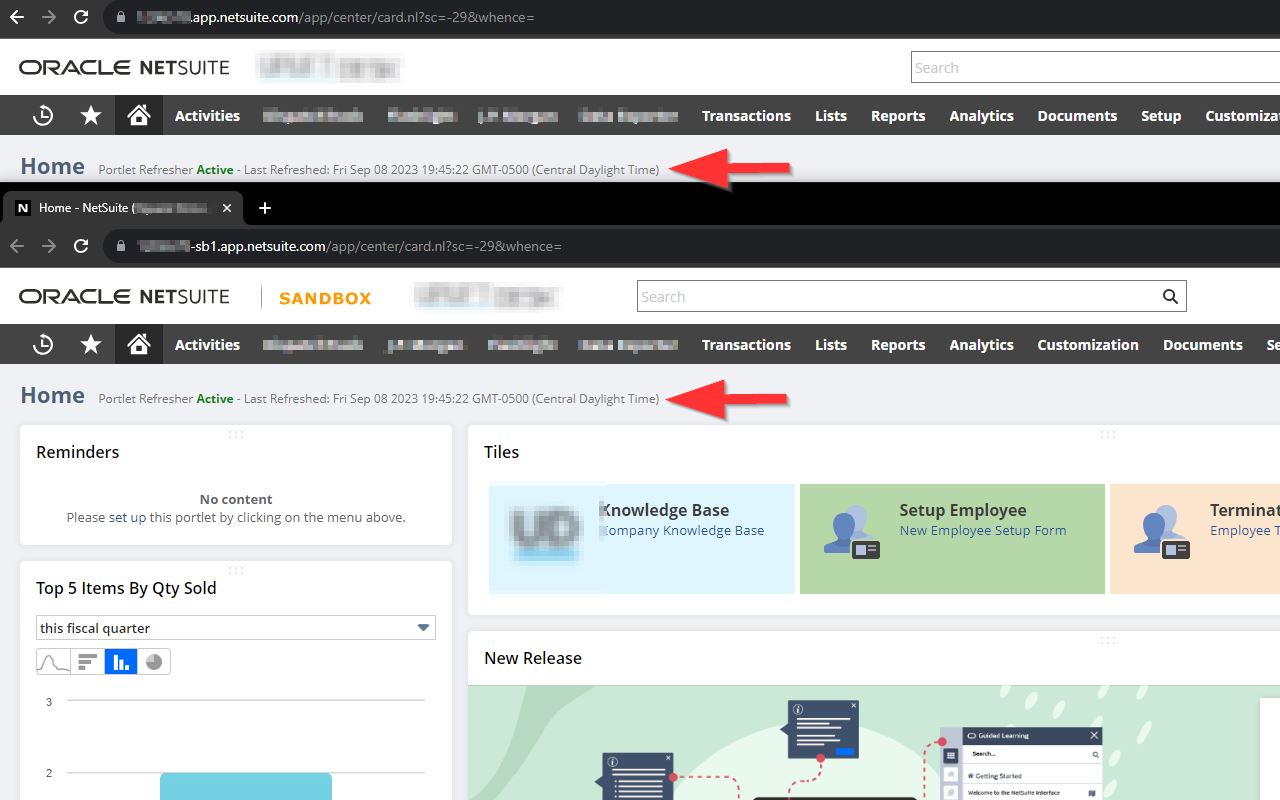Click the padlock in the address bar
The image size is (1280, 800).
(x=120, y=248)
